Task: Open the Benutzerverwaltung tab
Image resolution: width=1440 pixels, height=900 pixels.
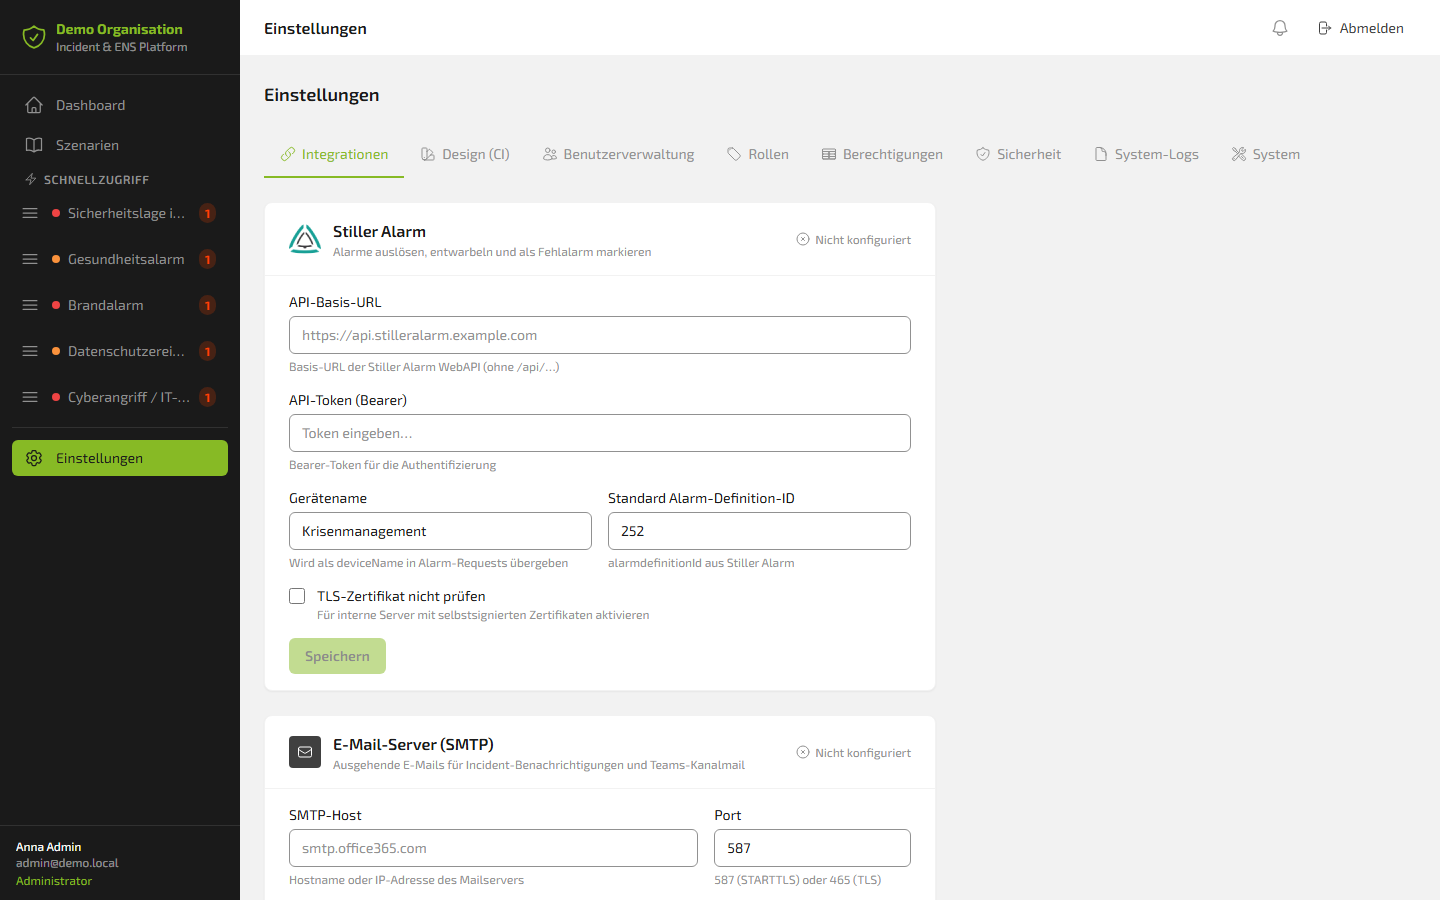Action: [618, 154]
